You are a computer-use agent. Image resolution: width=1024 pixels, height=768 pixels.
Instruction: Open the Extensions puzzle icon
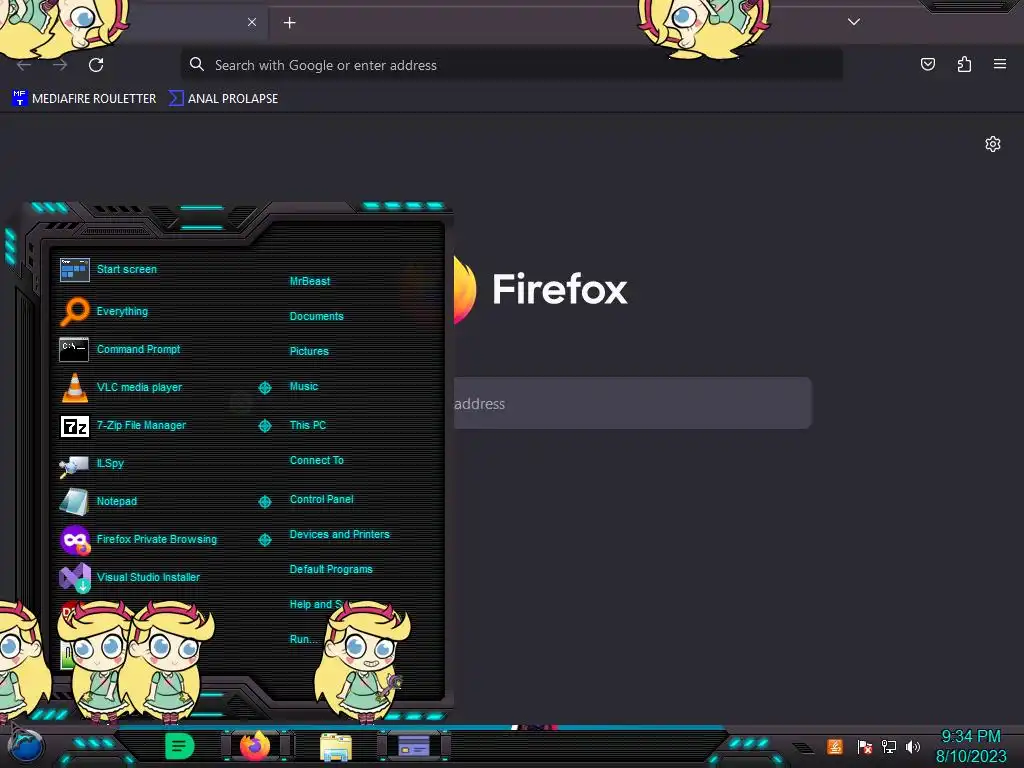pyautogui.click(x=964, y=64)
